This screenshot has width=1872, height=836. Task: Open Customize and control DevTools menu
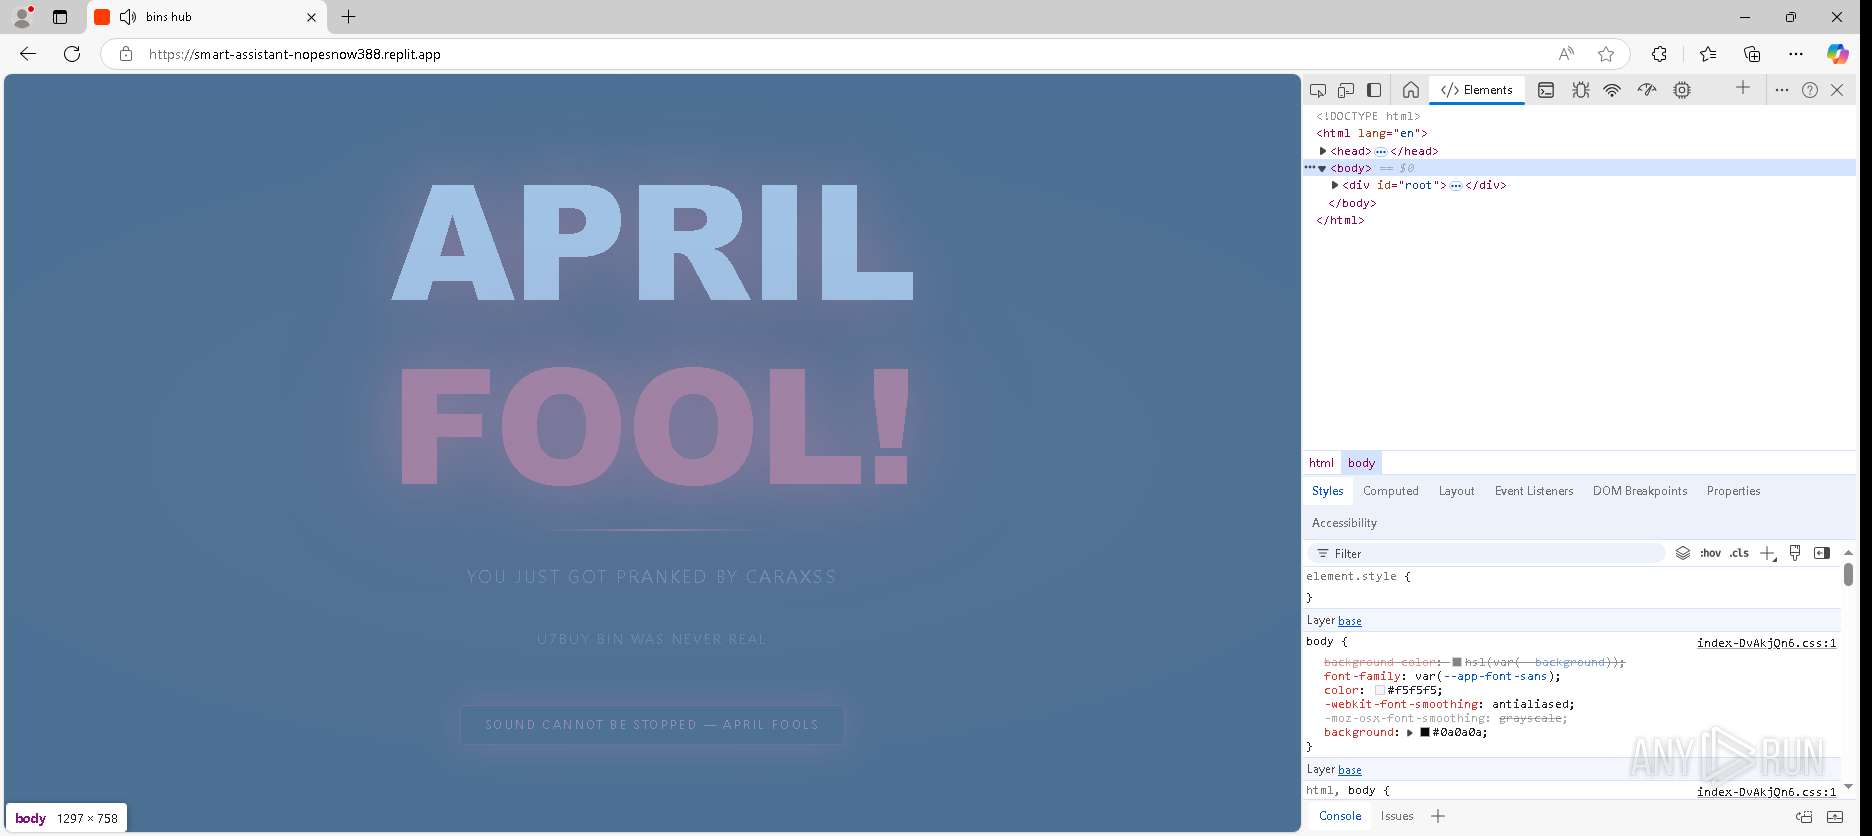[1781, 90]
